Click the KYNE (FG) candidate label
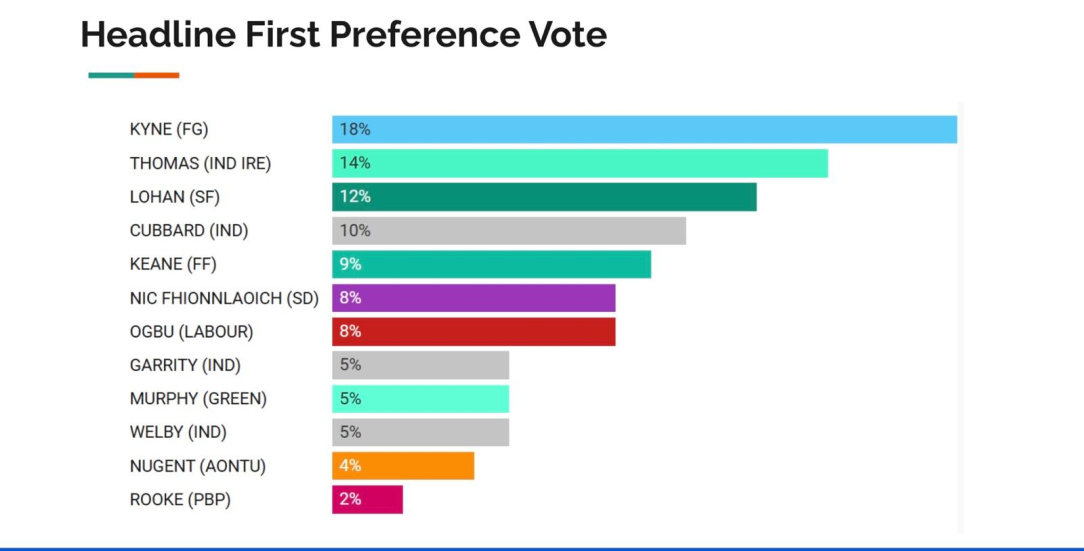Image resolution: width=1084 pixels, height=551 pixels. (169, 129)
